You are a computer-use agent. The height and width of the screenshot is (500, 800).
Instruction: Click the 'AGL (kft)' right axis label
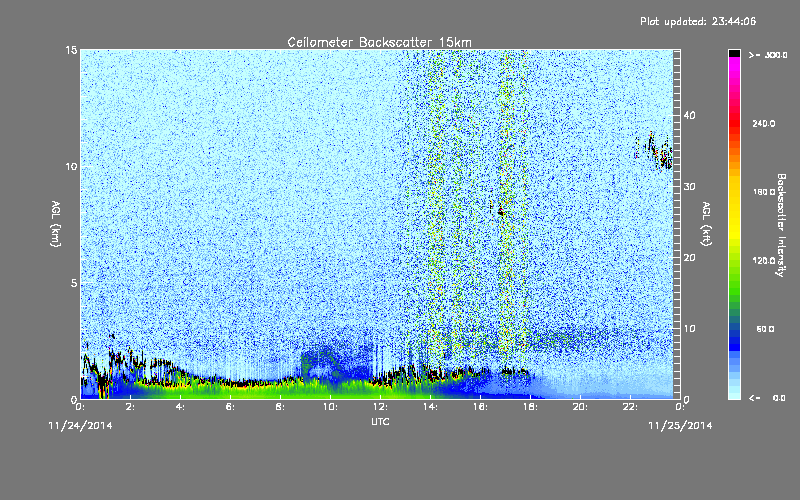707,224
